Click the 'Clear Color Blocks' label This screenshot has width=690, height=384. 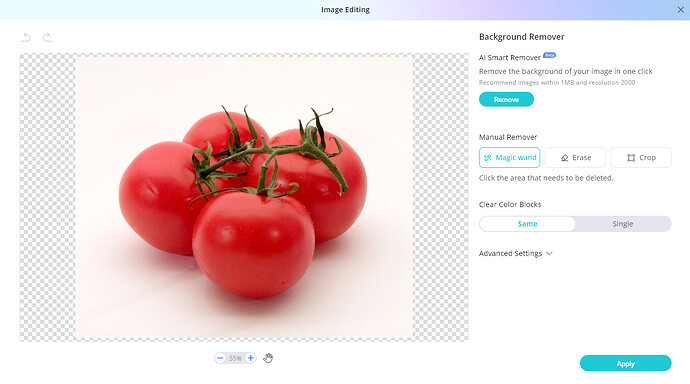(510, 205)
